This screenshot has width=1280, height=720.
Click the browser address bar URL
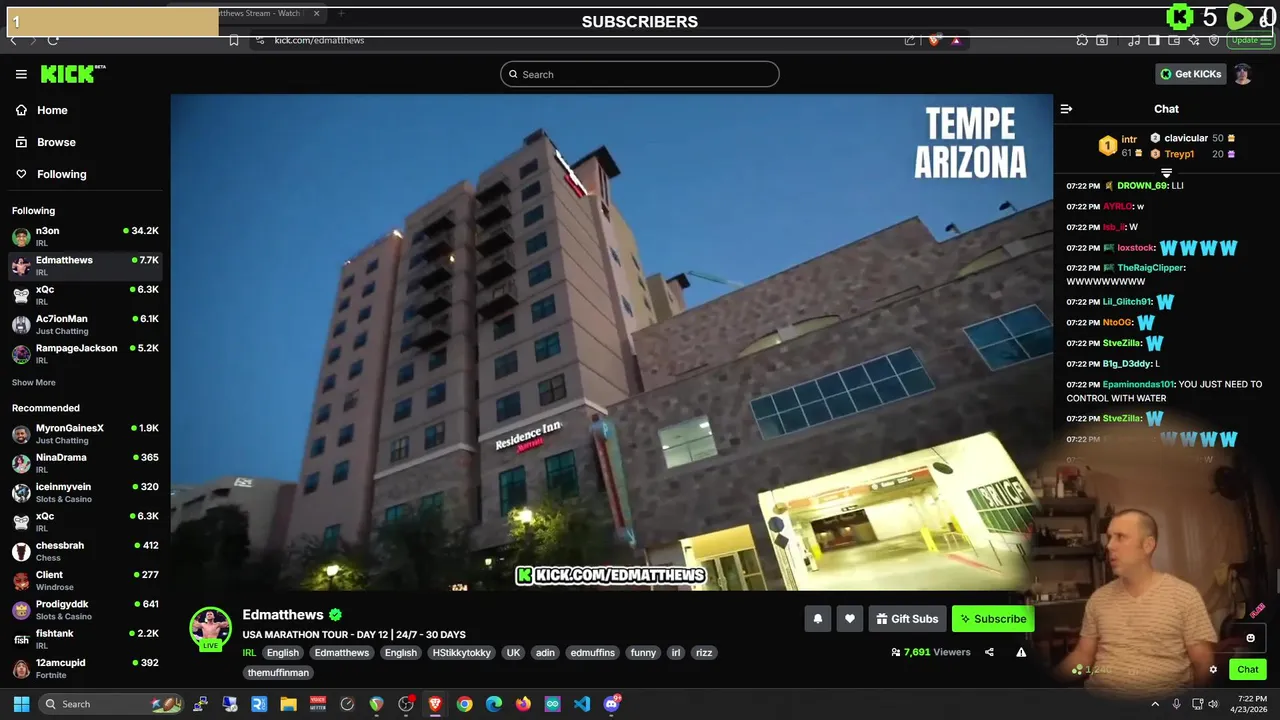pyautogui.click(x=319, y=40)
